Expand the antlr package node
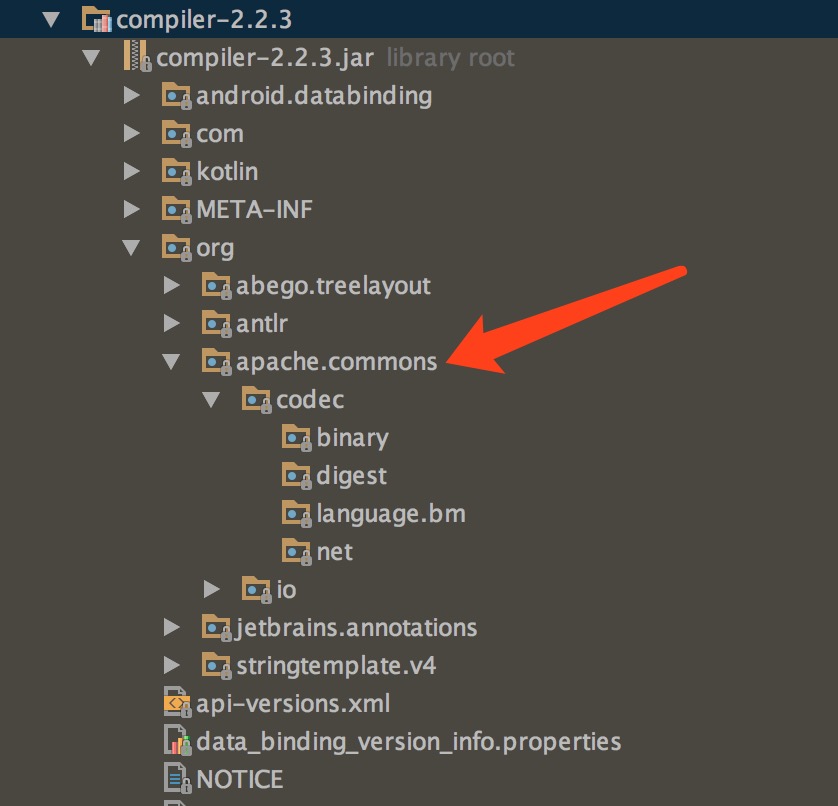838x806 pixels. 172,323
